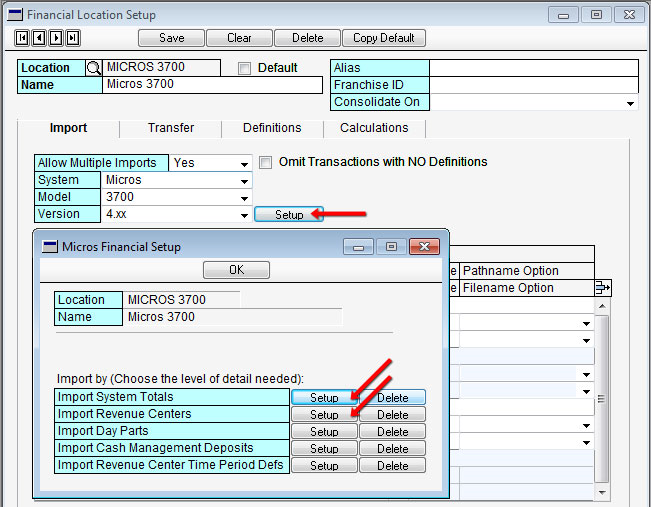Click the Franchise ID input field
The height and width of the screenshot is (507, 651).
coord(534,85)
